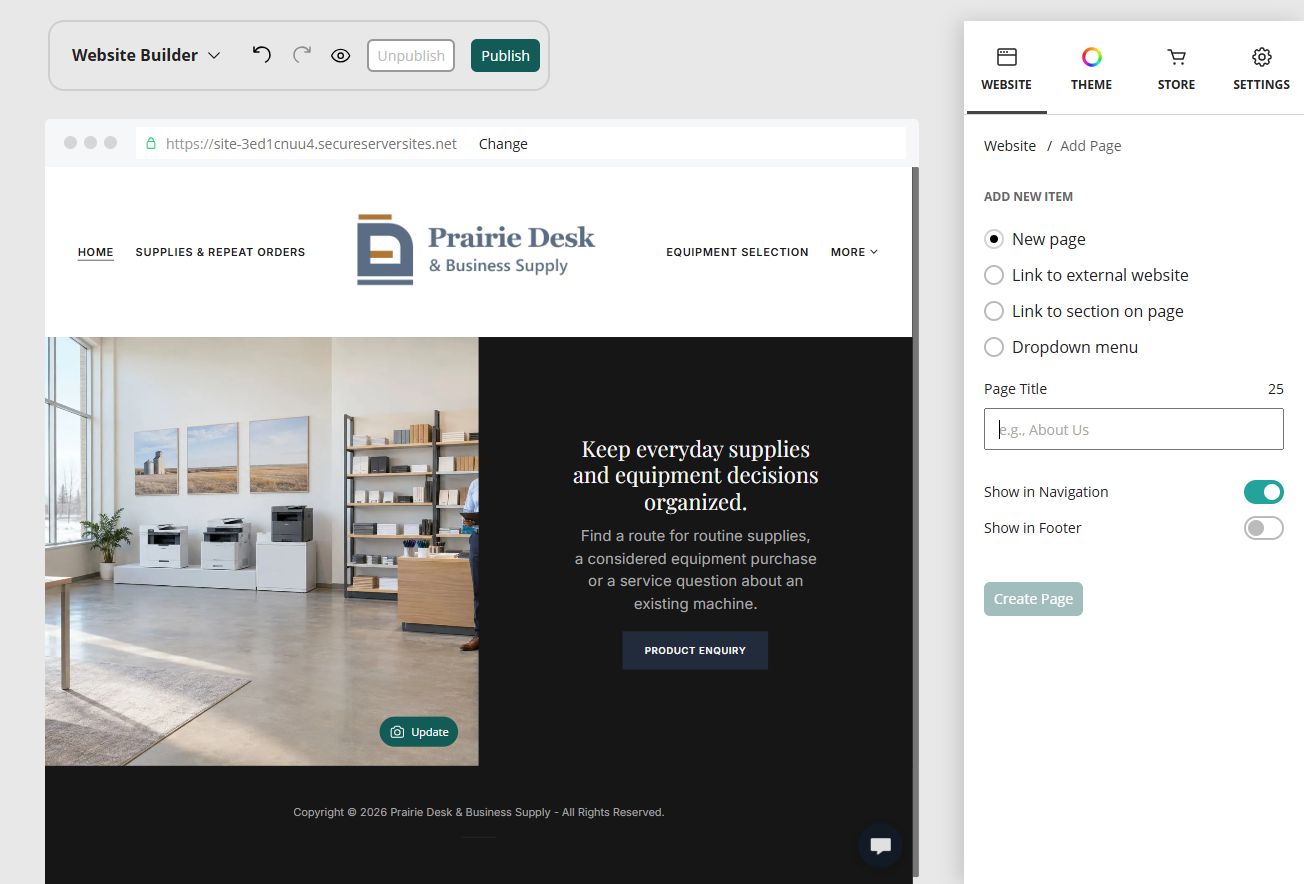Click the Theme color wheel icon
This screenshot has width=1304, height=884.
point(1091,57)
